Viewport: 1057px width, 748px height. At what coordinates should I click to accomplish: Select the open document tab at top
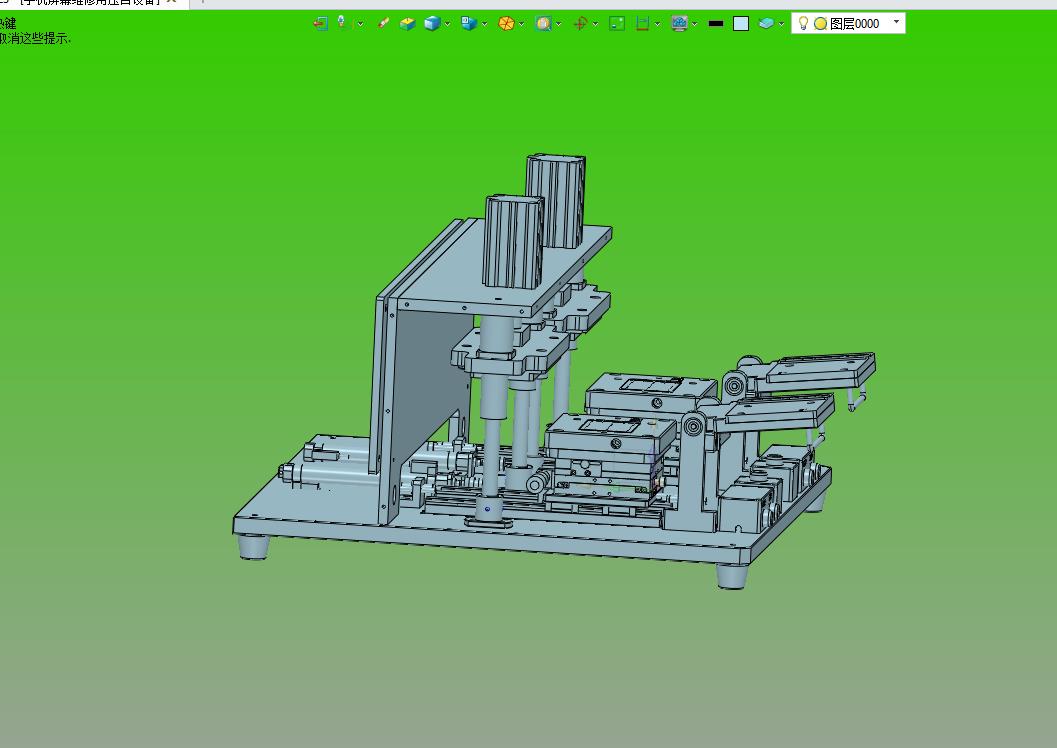click(88, 3)
